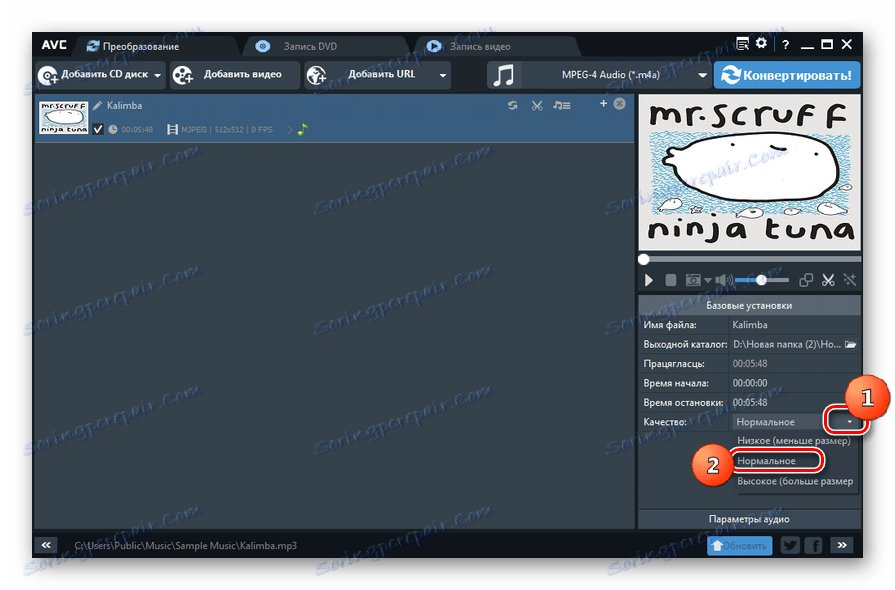Click the Twitter icon
This screenshot has height=590, width=895.
[x=791, y=545]
